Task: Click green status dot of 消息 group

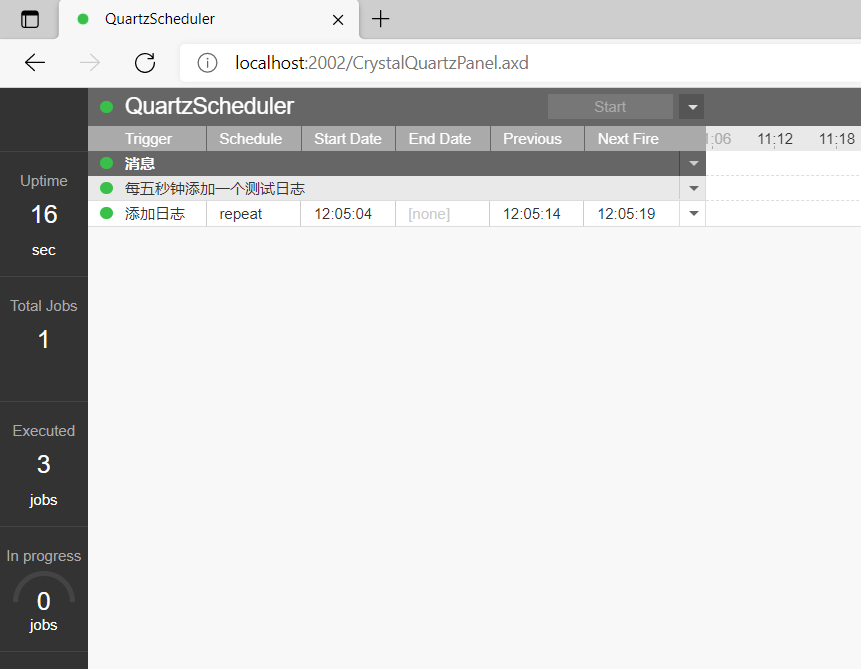Action: (107, 163)
